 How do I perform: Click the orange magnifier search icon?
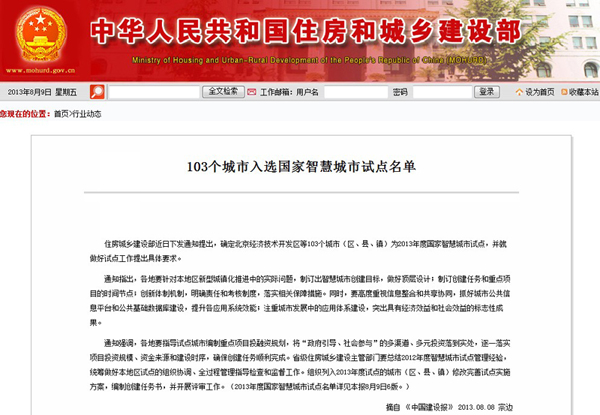97,92
